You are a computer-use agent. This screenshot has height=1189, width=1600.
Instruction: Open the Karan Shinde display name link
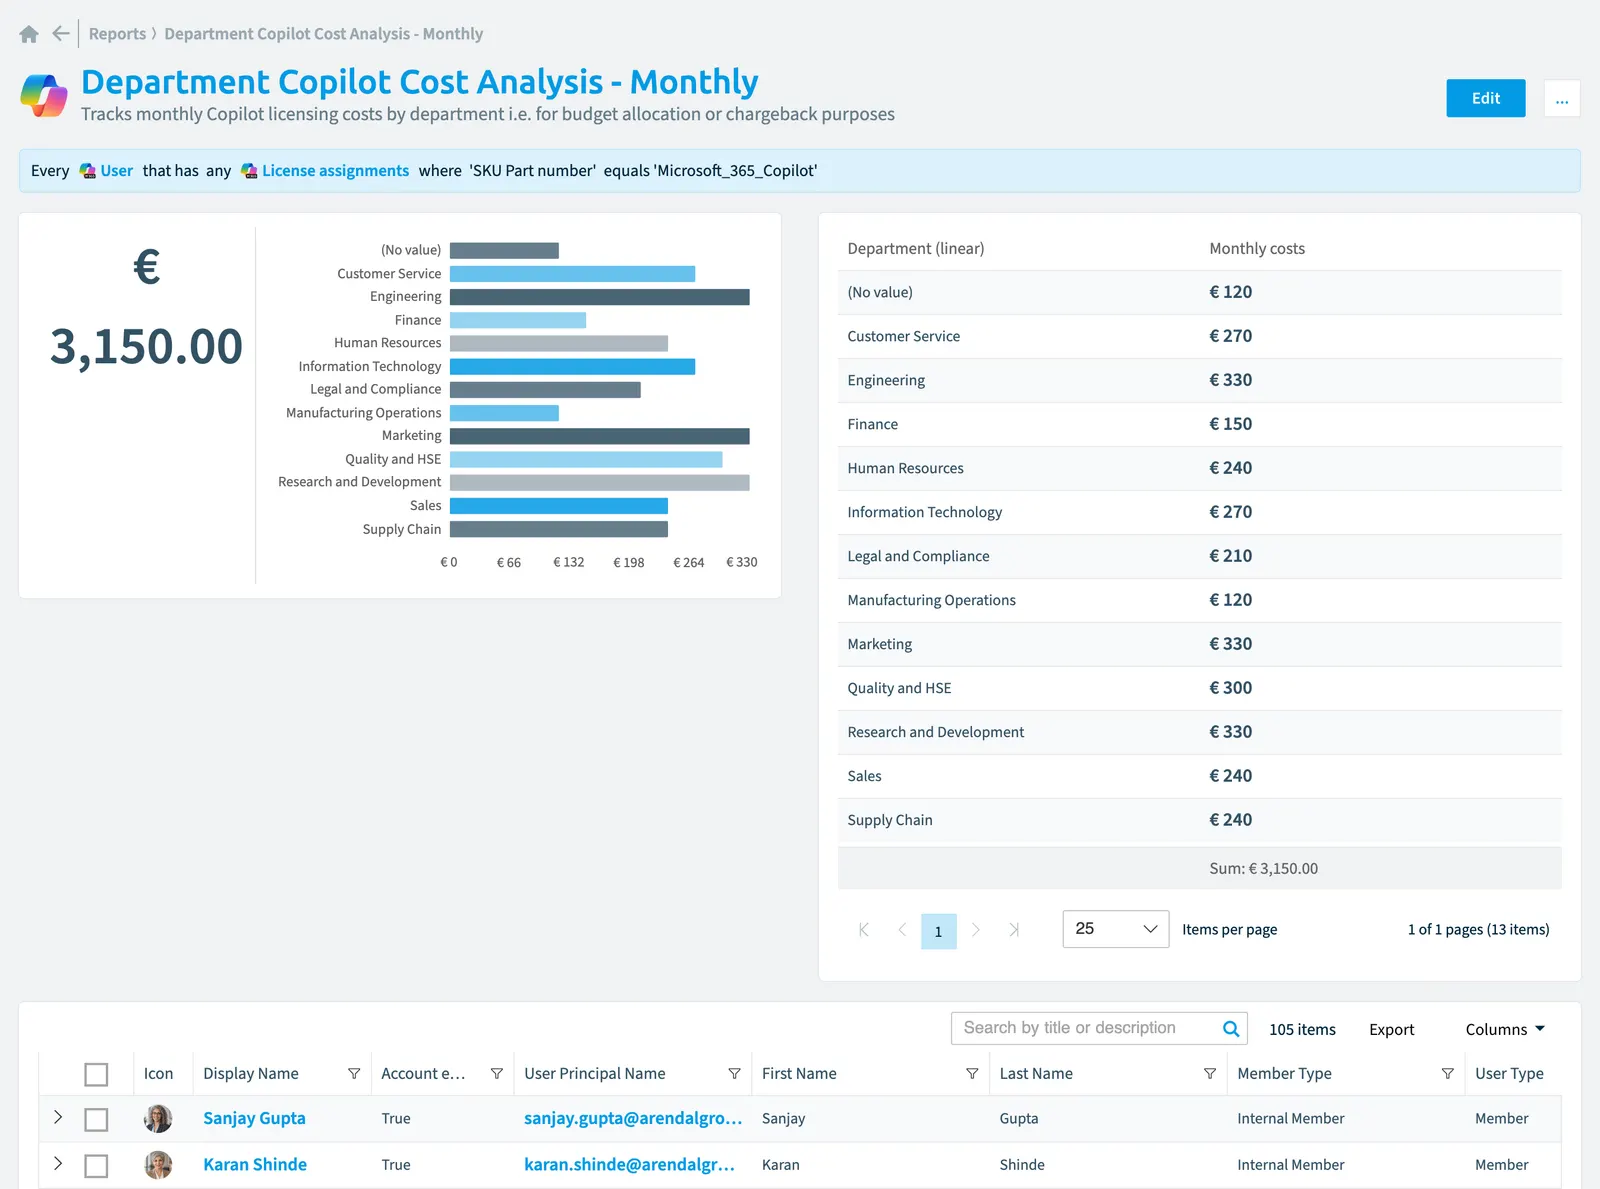(255, 1165)
